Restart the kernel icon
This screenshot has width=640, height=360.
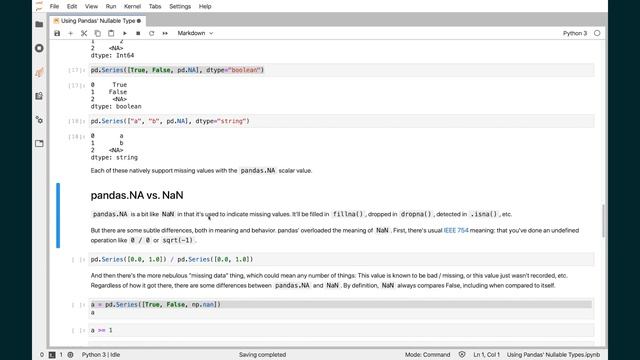(x=151, y=33)
